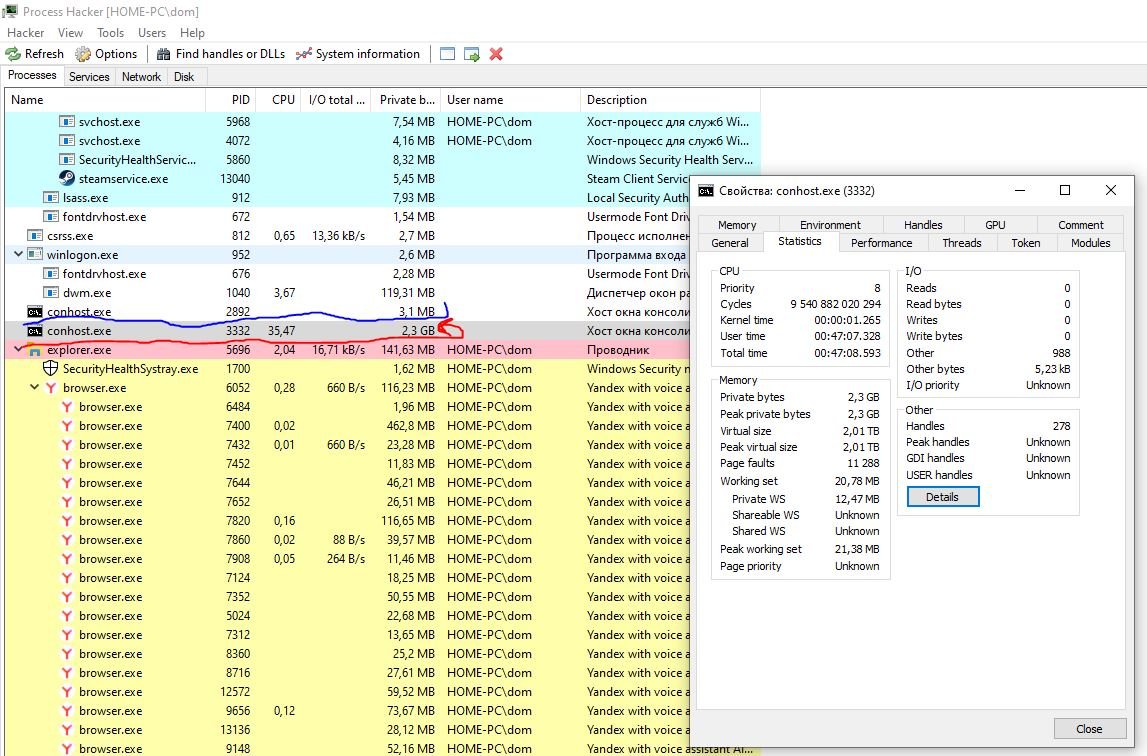
Task: Open System information graph icon
Action: [304, 54]
